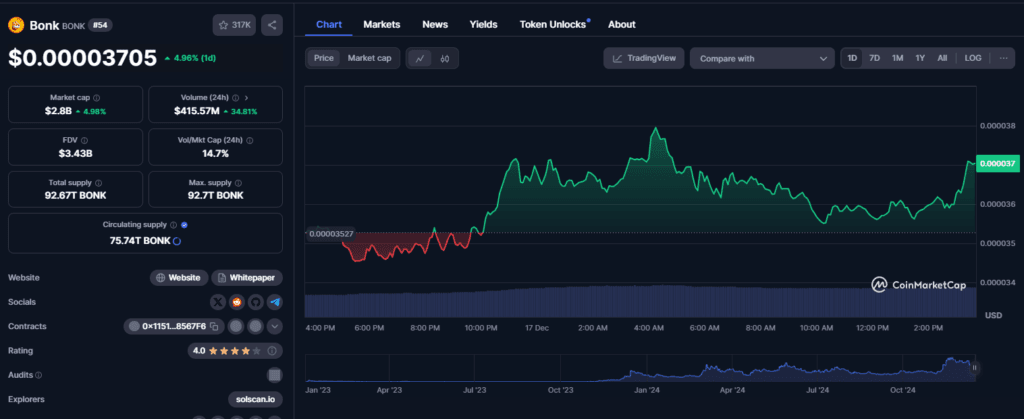
Task: Click the circle icon beside 75.74T BONK
Action: (x=176, y=240)
